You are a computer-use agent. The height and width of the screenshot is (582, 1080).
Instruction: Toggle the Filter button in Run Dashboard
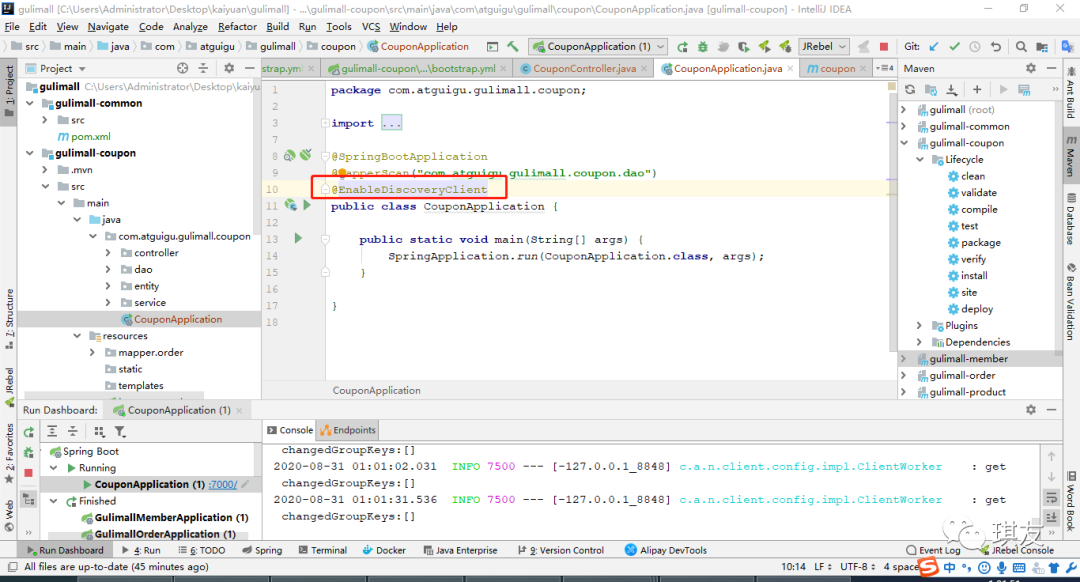coord(120,432)
